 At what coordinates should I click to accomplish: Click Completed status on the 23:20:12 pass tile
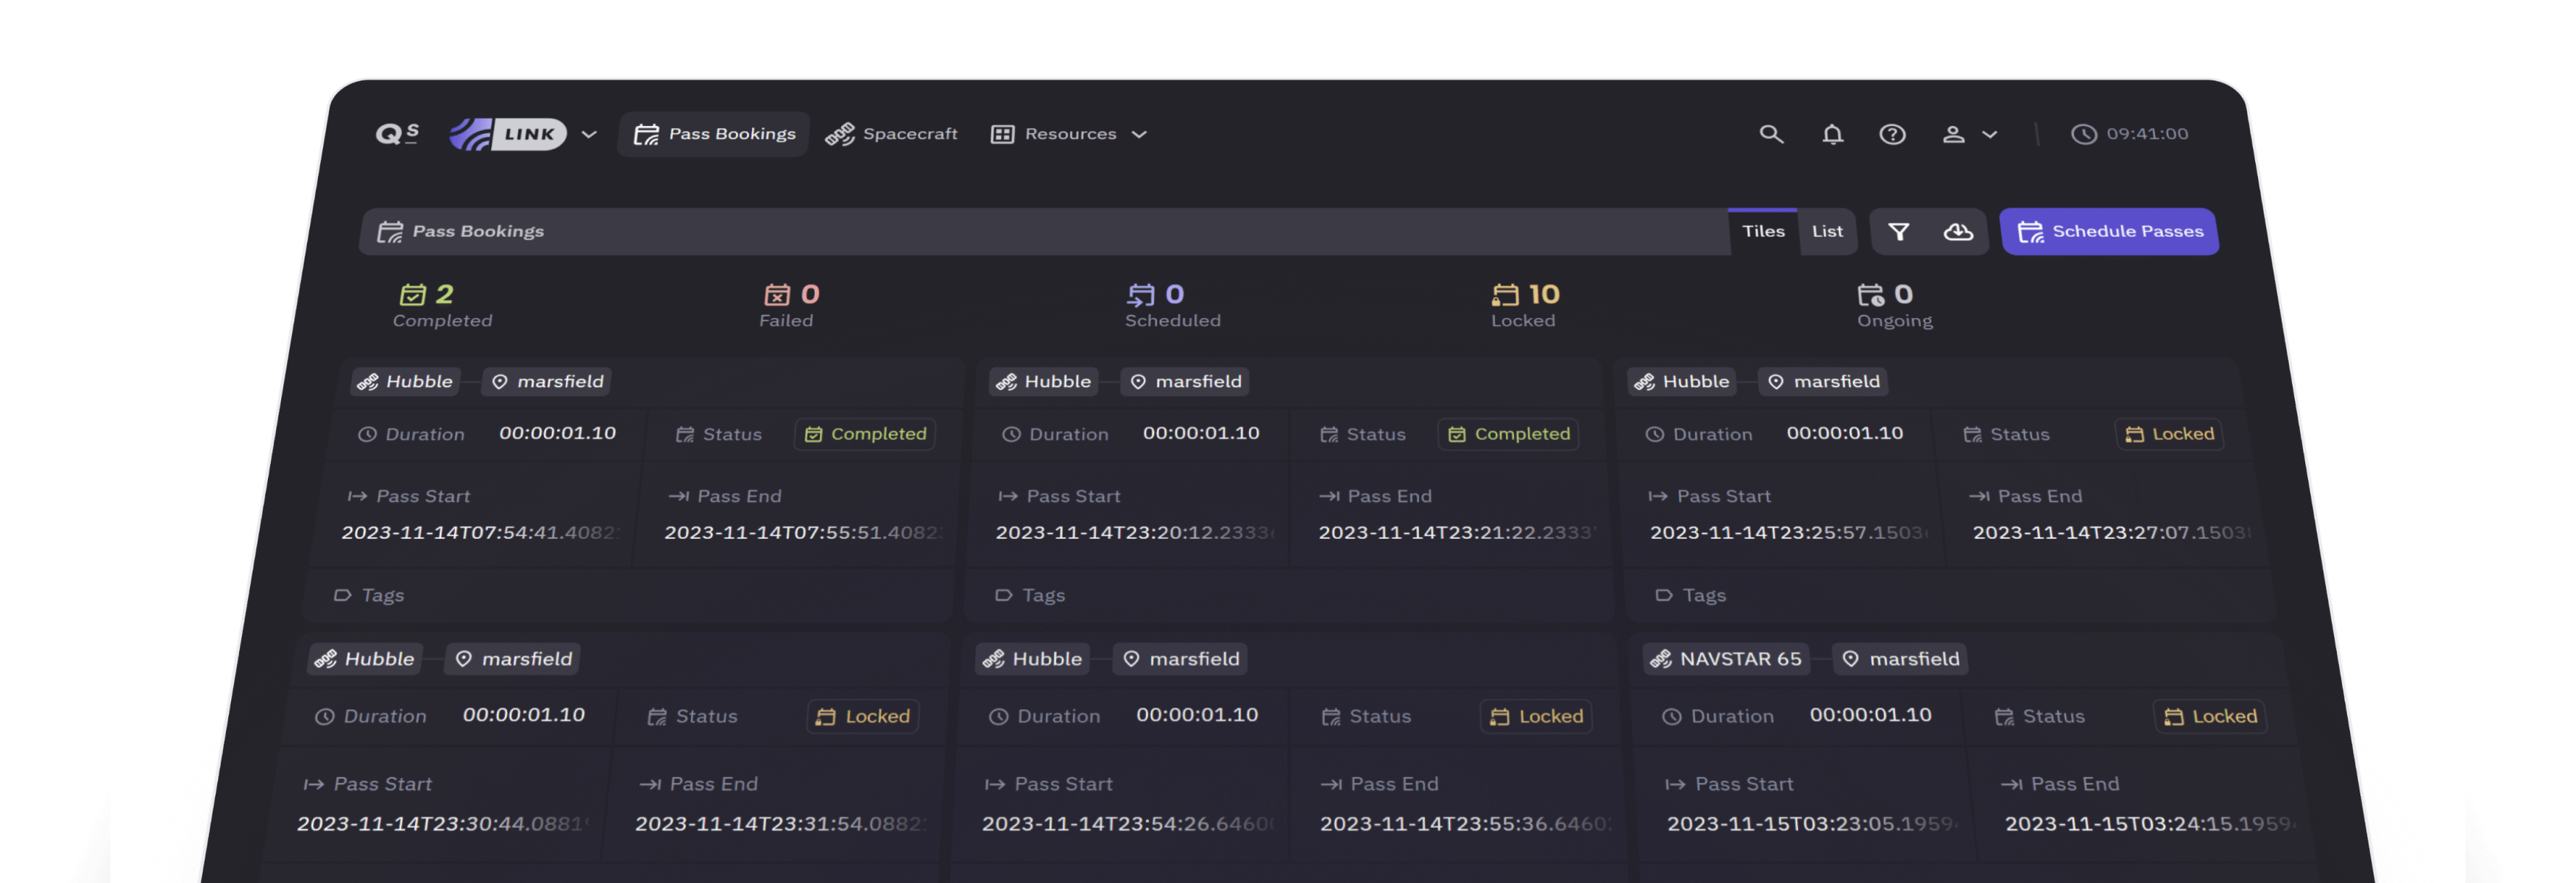(1509, 434)
